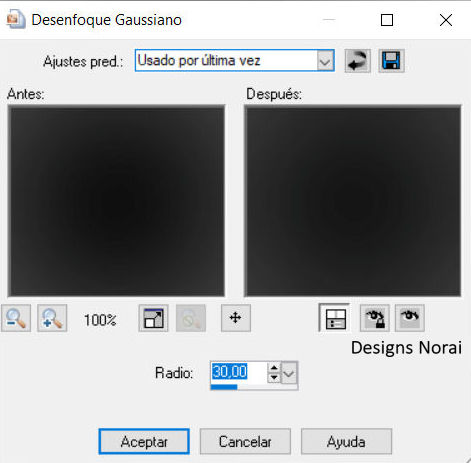Decrease Radio with the down spinner arrow
The image size is (471, 463).
click(274, 377)
